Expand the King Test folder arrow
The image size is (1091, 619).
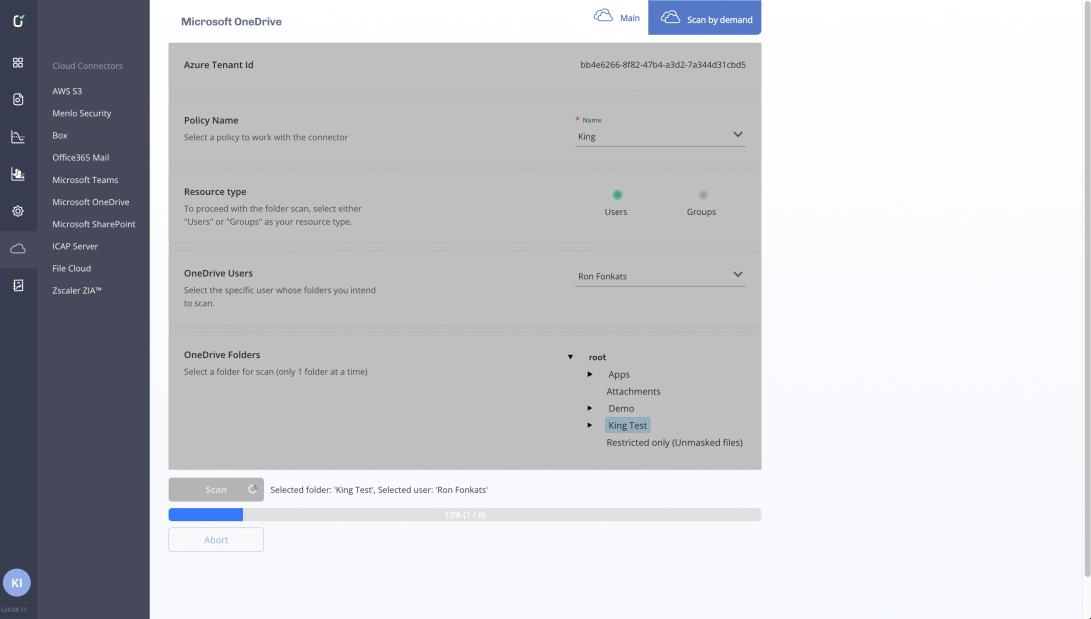(x=590, y=425)
